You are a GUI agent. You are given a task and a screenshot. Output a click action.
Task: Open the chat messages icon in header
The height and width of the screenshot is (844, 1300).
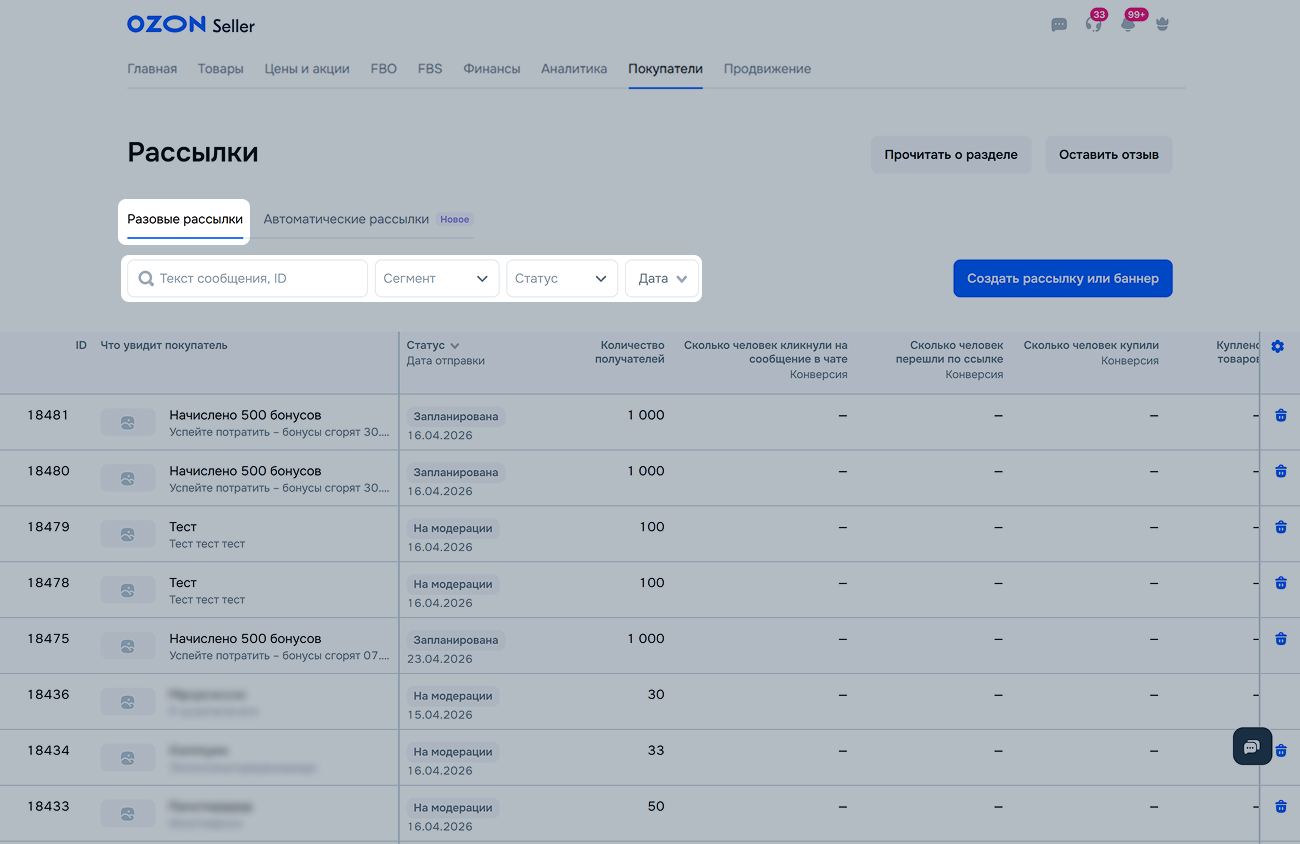click(1059, 25)
